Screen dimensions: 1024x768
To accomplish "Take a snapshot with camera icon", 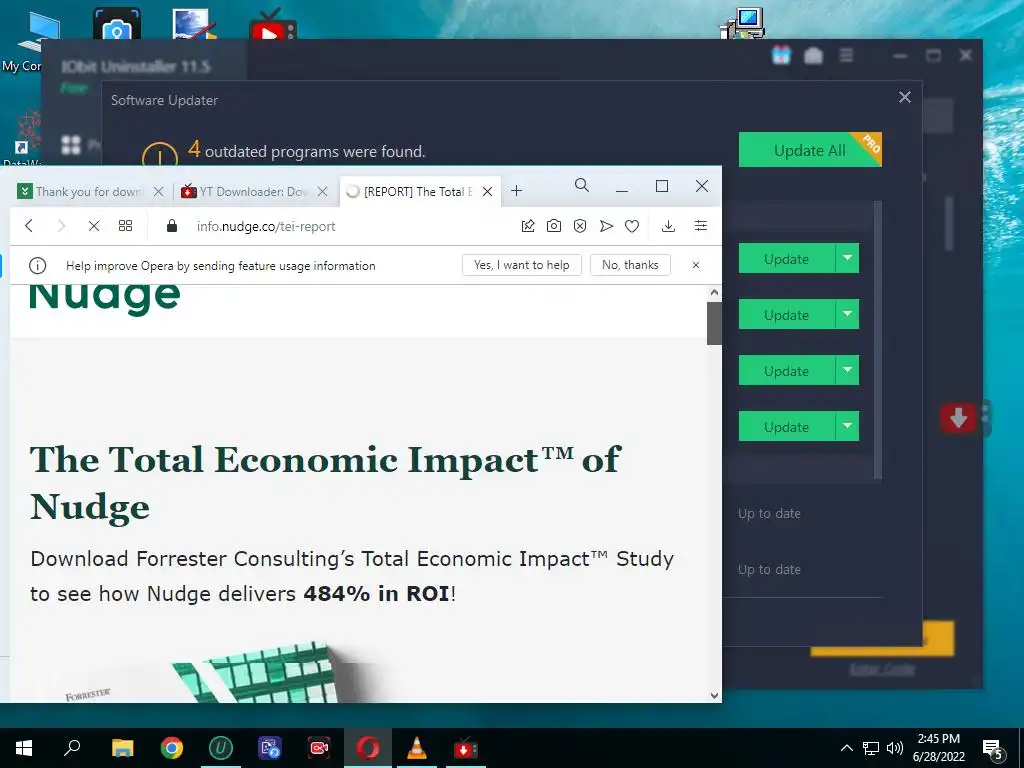I will [x=554, y=226].
